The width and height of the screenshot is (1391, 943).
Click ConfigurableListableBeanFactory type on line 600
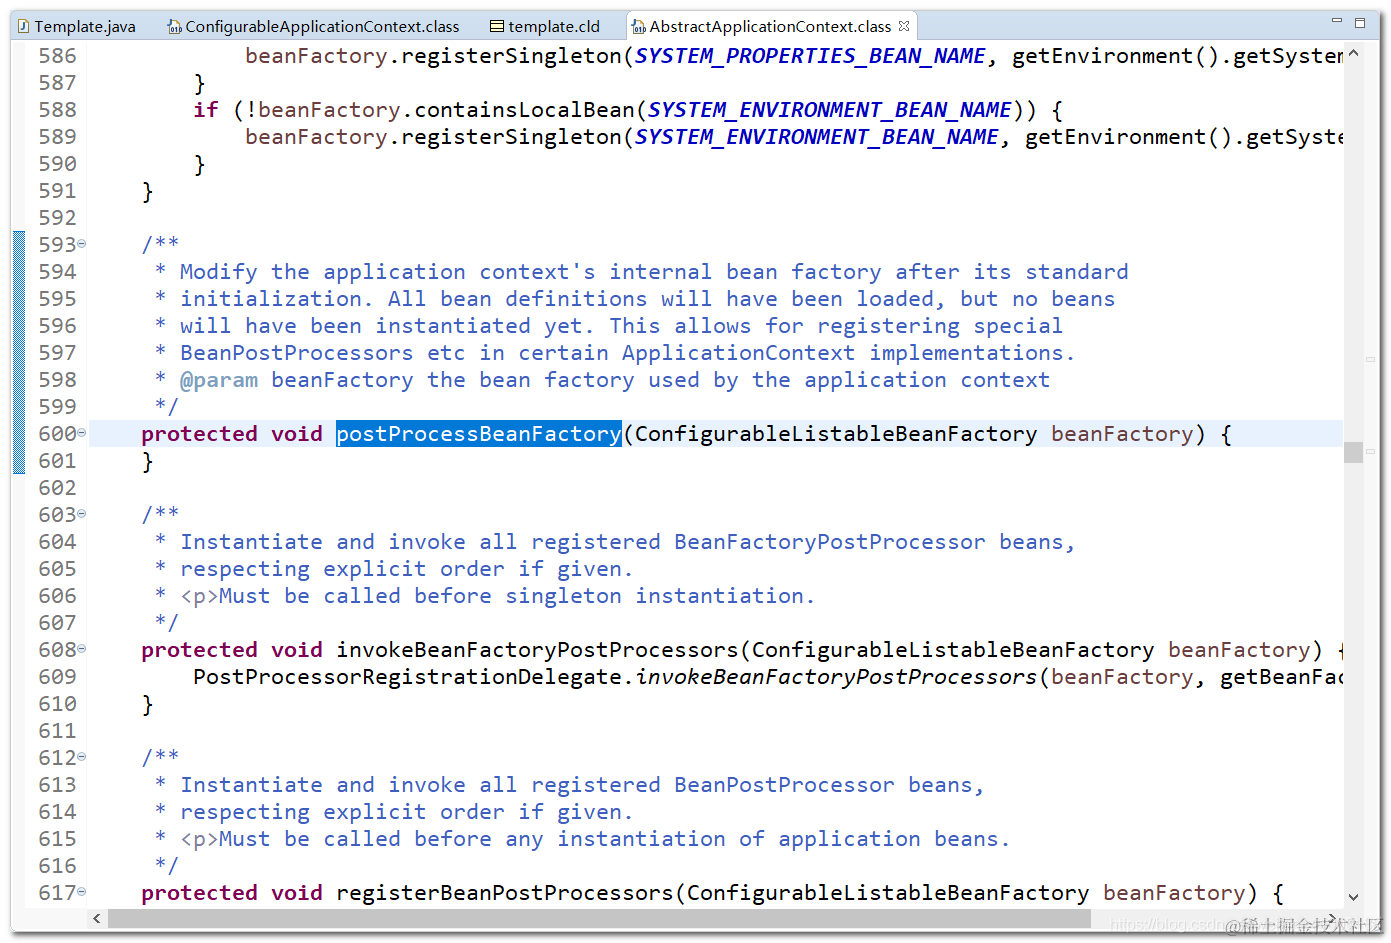[x=836, y=434]
